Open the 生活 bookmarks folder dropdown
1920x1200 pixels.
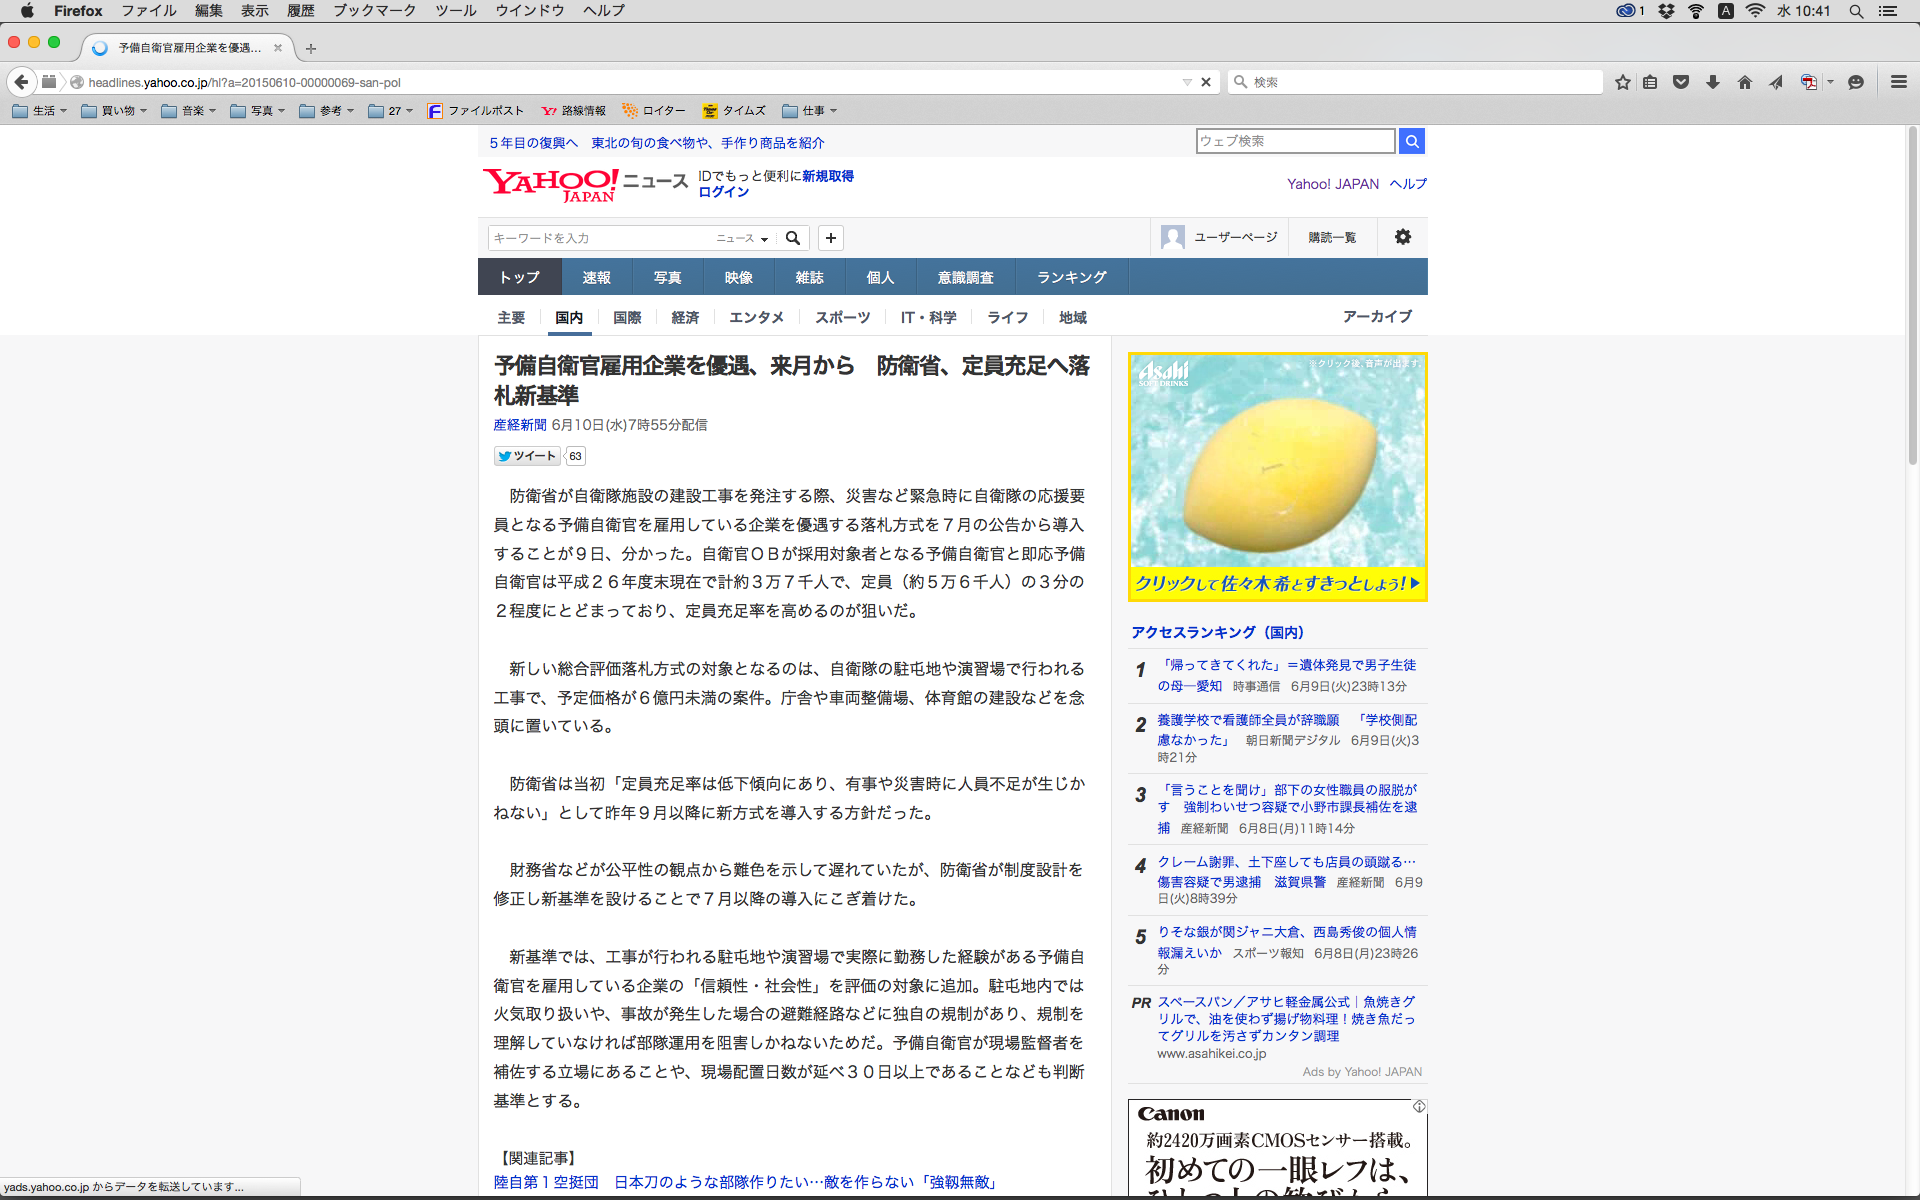pyautogui.click(x=40, y=111)
